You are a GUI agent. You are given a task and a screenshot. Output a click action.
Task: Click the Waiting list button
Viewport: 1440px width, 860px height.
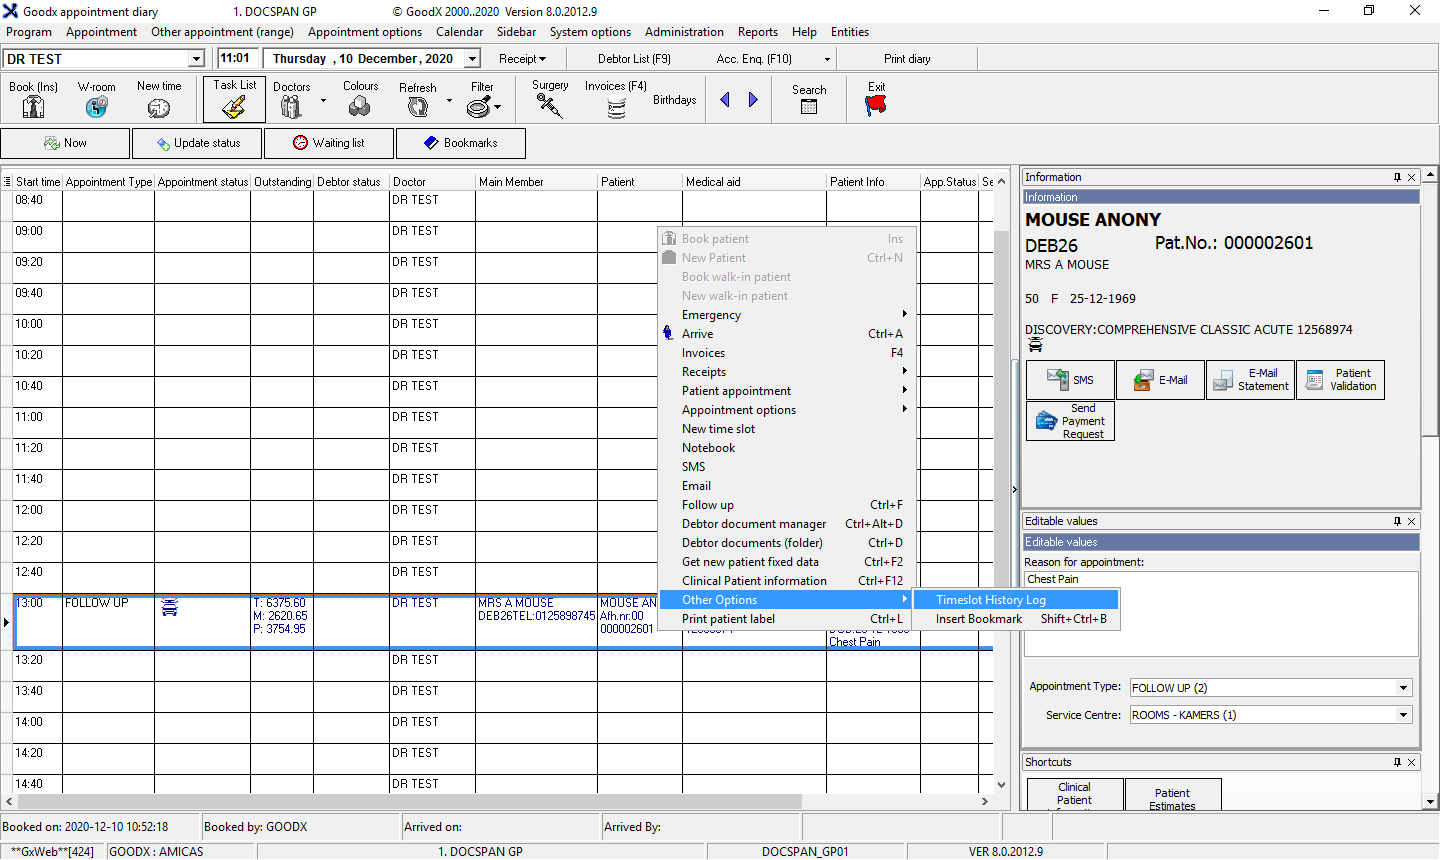pos(330,143)
